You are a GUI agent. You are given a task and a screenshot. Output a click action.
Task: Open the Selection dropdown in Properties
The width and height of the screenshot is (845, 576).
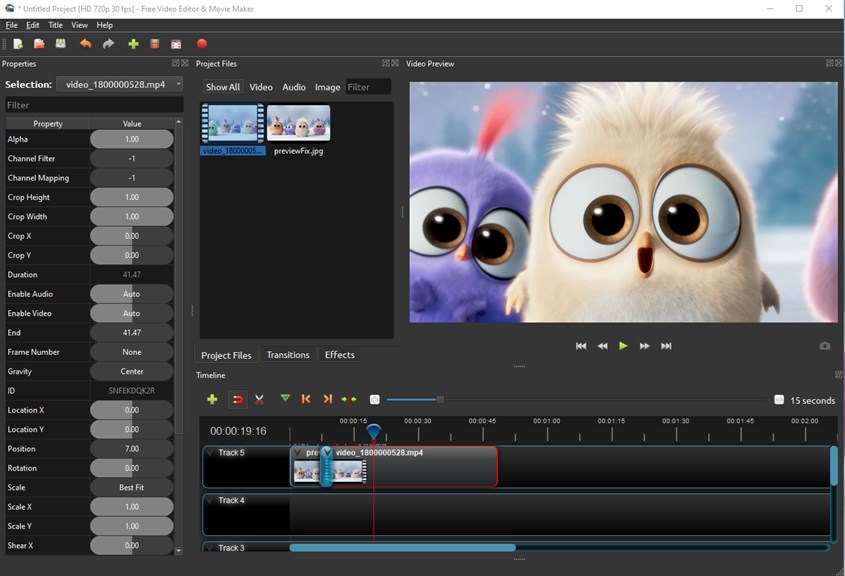[119, 85]
